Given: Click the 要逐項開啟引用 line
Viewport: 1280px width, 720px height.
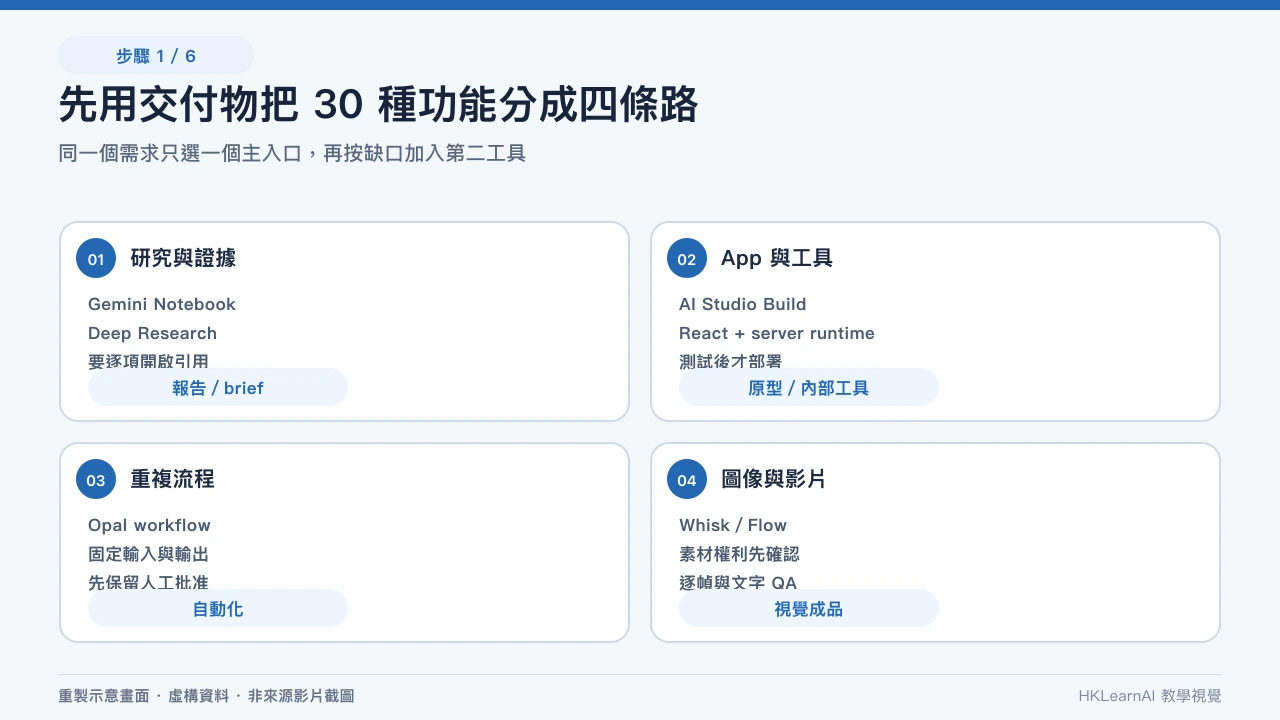Looking at the screenshot, I should tap(148, 361).
